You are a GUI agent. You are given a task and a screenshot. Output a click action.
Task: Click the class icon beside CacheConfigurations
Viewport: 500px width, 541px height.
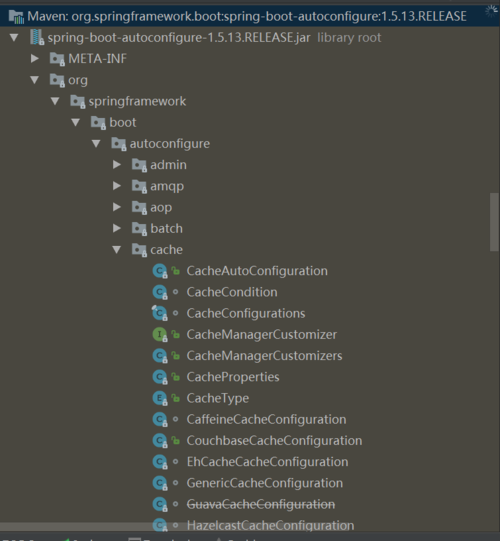(x=160, y=313)
